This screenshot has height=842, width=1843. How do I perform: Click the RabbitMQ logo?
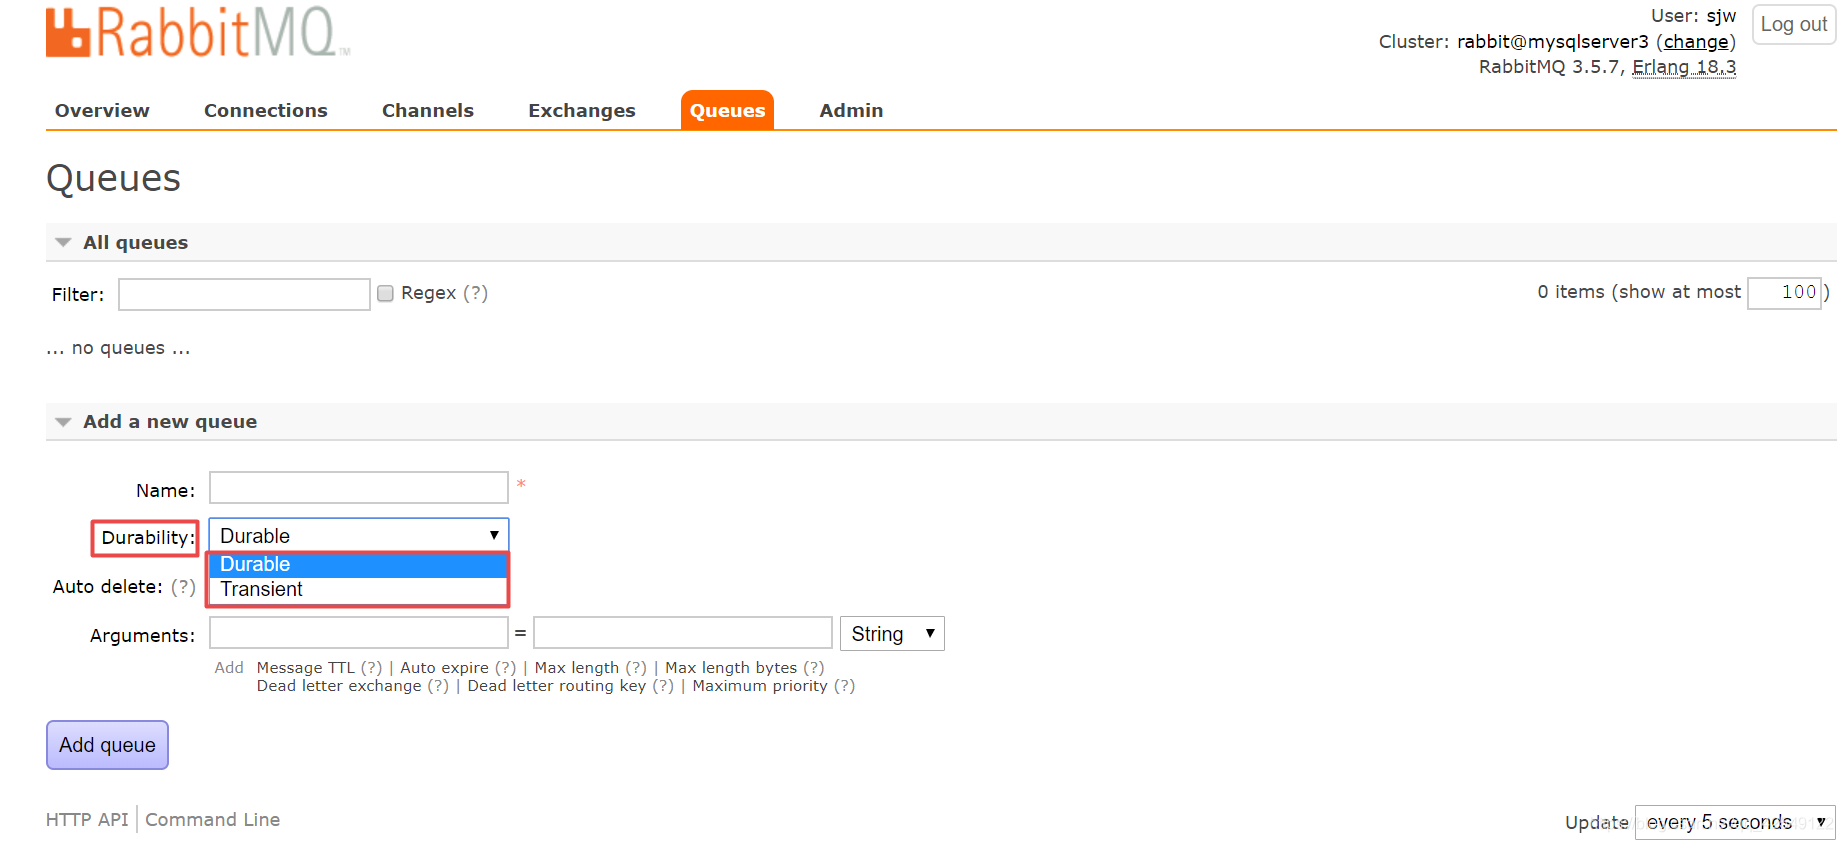197,32
